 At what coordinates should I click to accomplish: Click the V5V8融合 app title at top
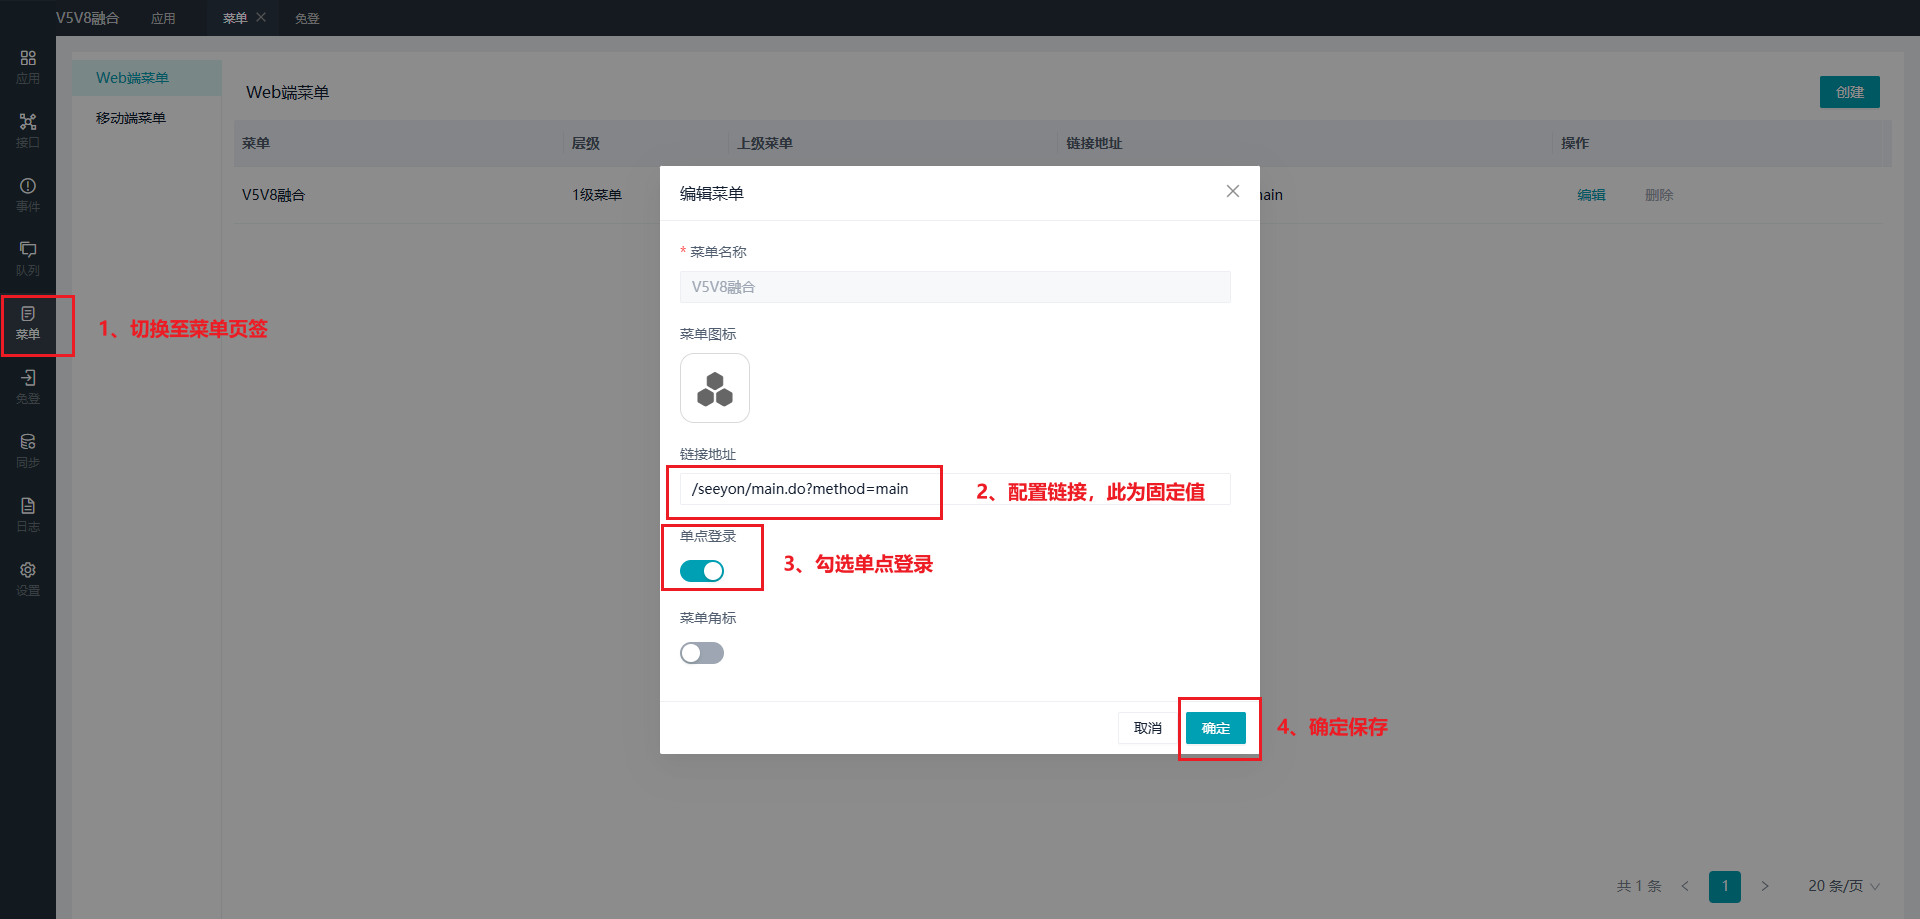[x=87, y=18]
